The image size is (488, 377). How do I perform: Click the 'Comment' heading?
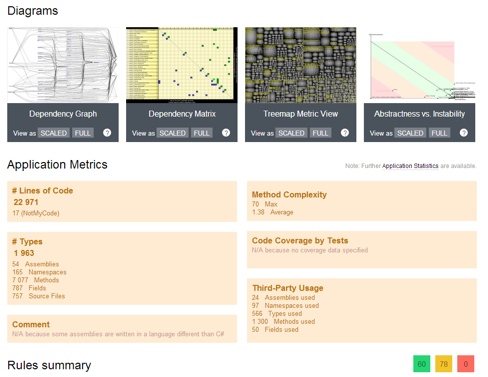point(31,324)
